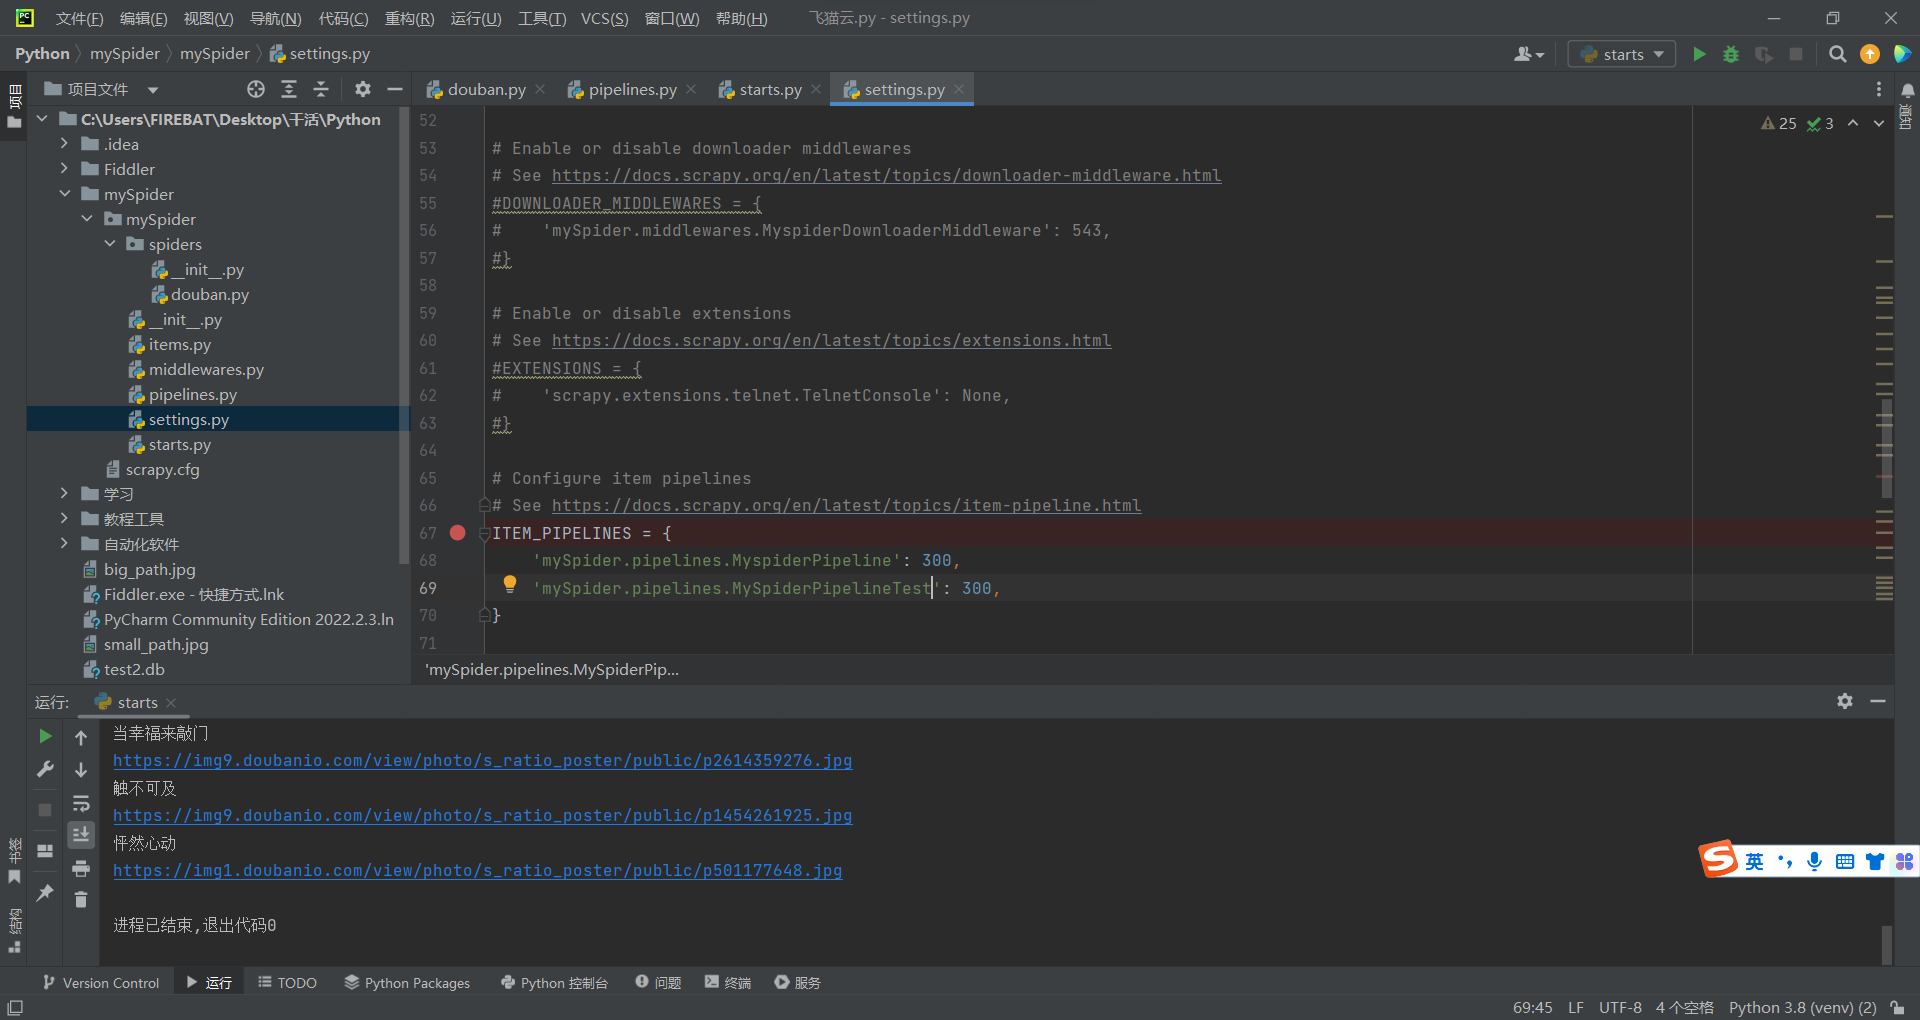The height and width of the screenshot is (1020, 1920).
Task: Open run panel settings gear
Action: click(x=1845, y=701)
